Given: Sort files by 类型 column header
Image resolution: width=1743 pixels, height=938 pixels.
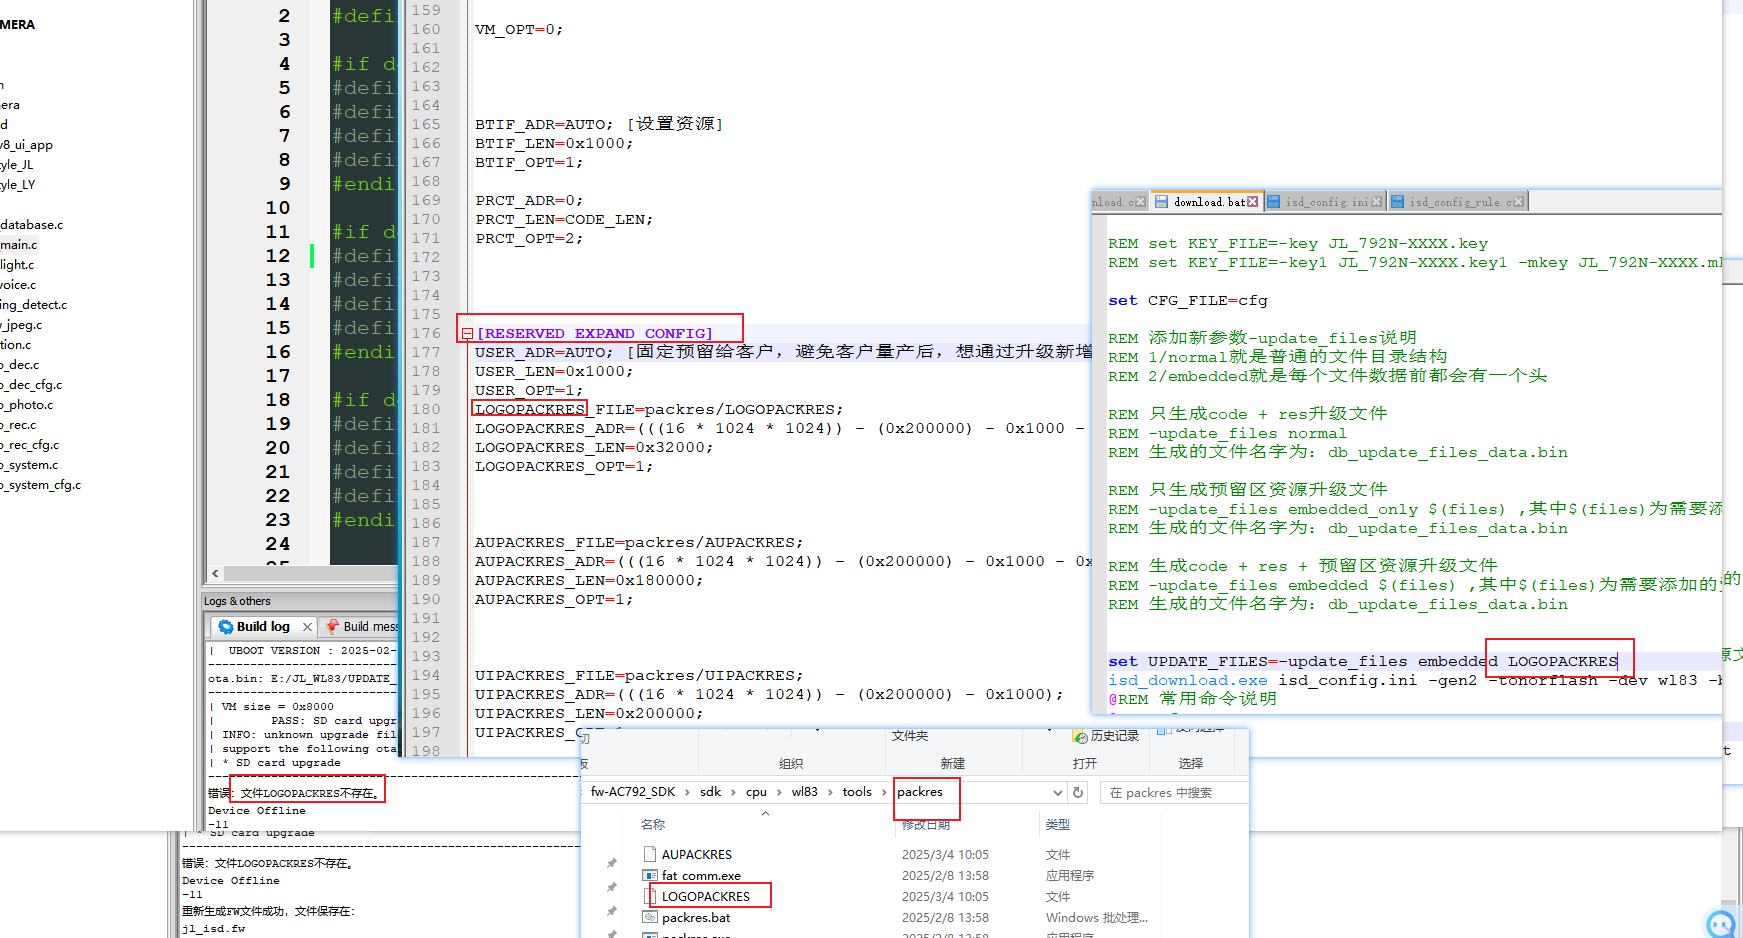Looking at the screenshot, I should click(x=1058, y=825).
